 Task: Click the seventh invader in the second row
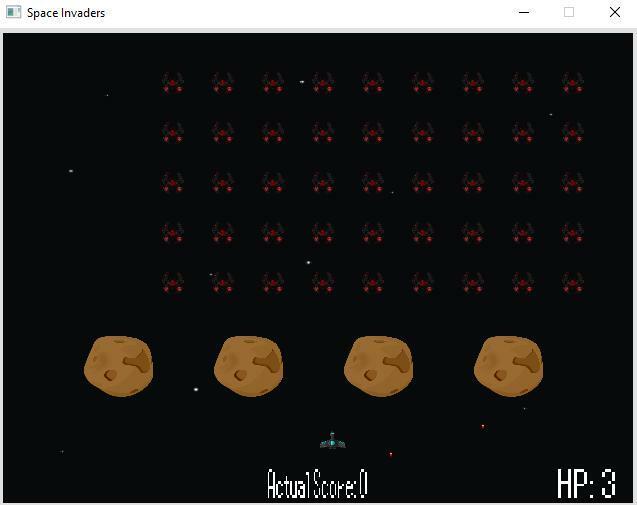click(473, 132)
